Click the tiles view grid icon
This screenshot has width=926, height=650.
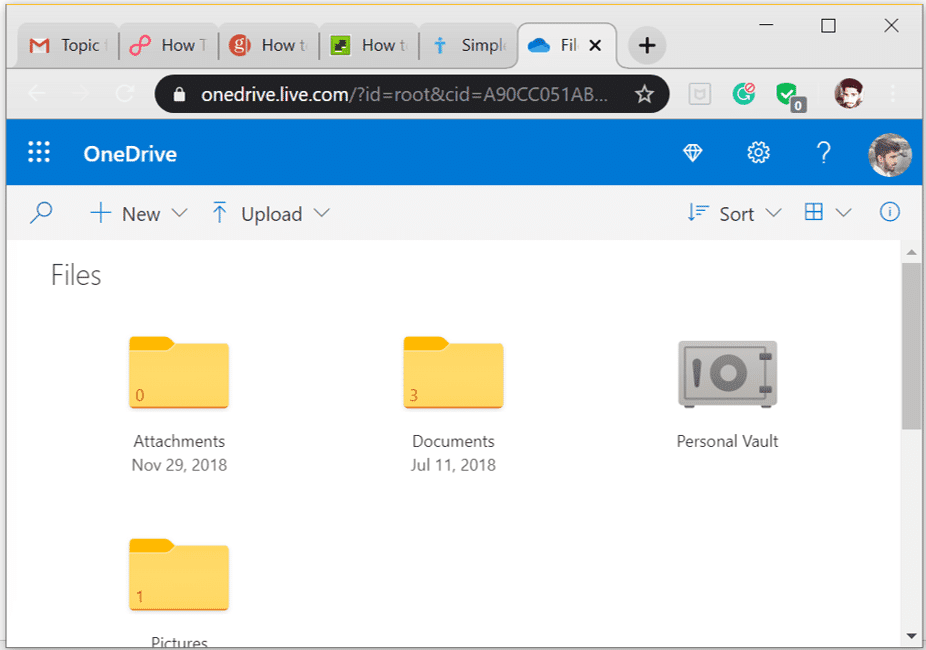tap(814, 212)
